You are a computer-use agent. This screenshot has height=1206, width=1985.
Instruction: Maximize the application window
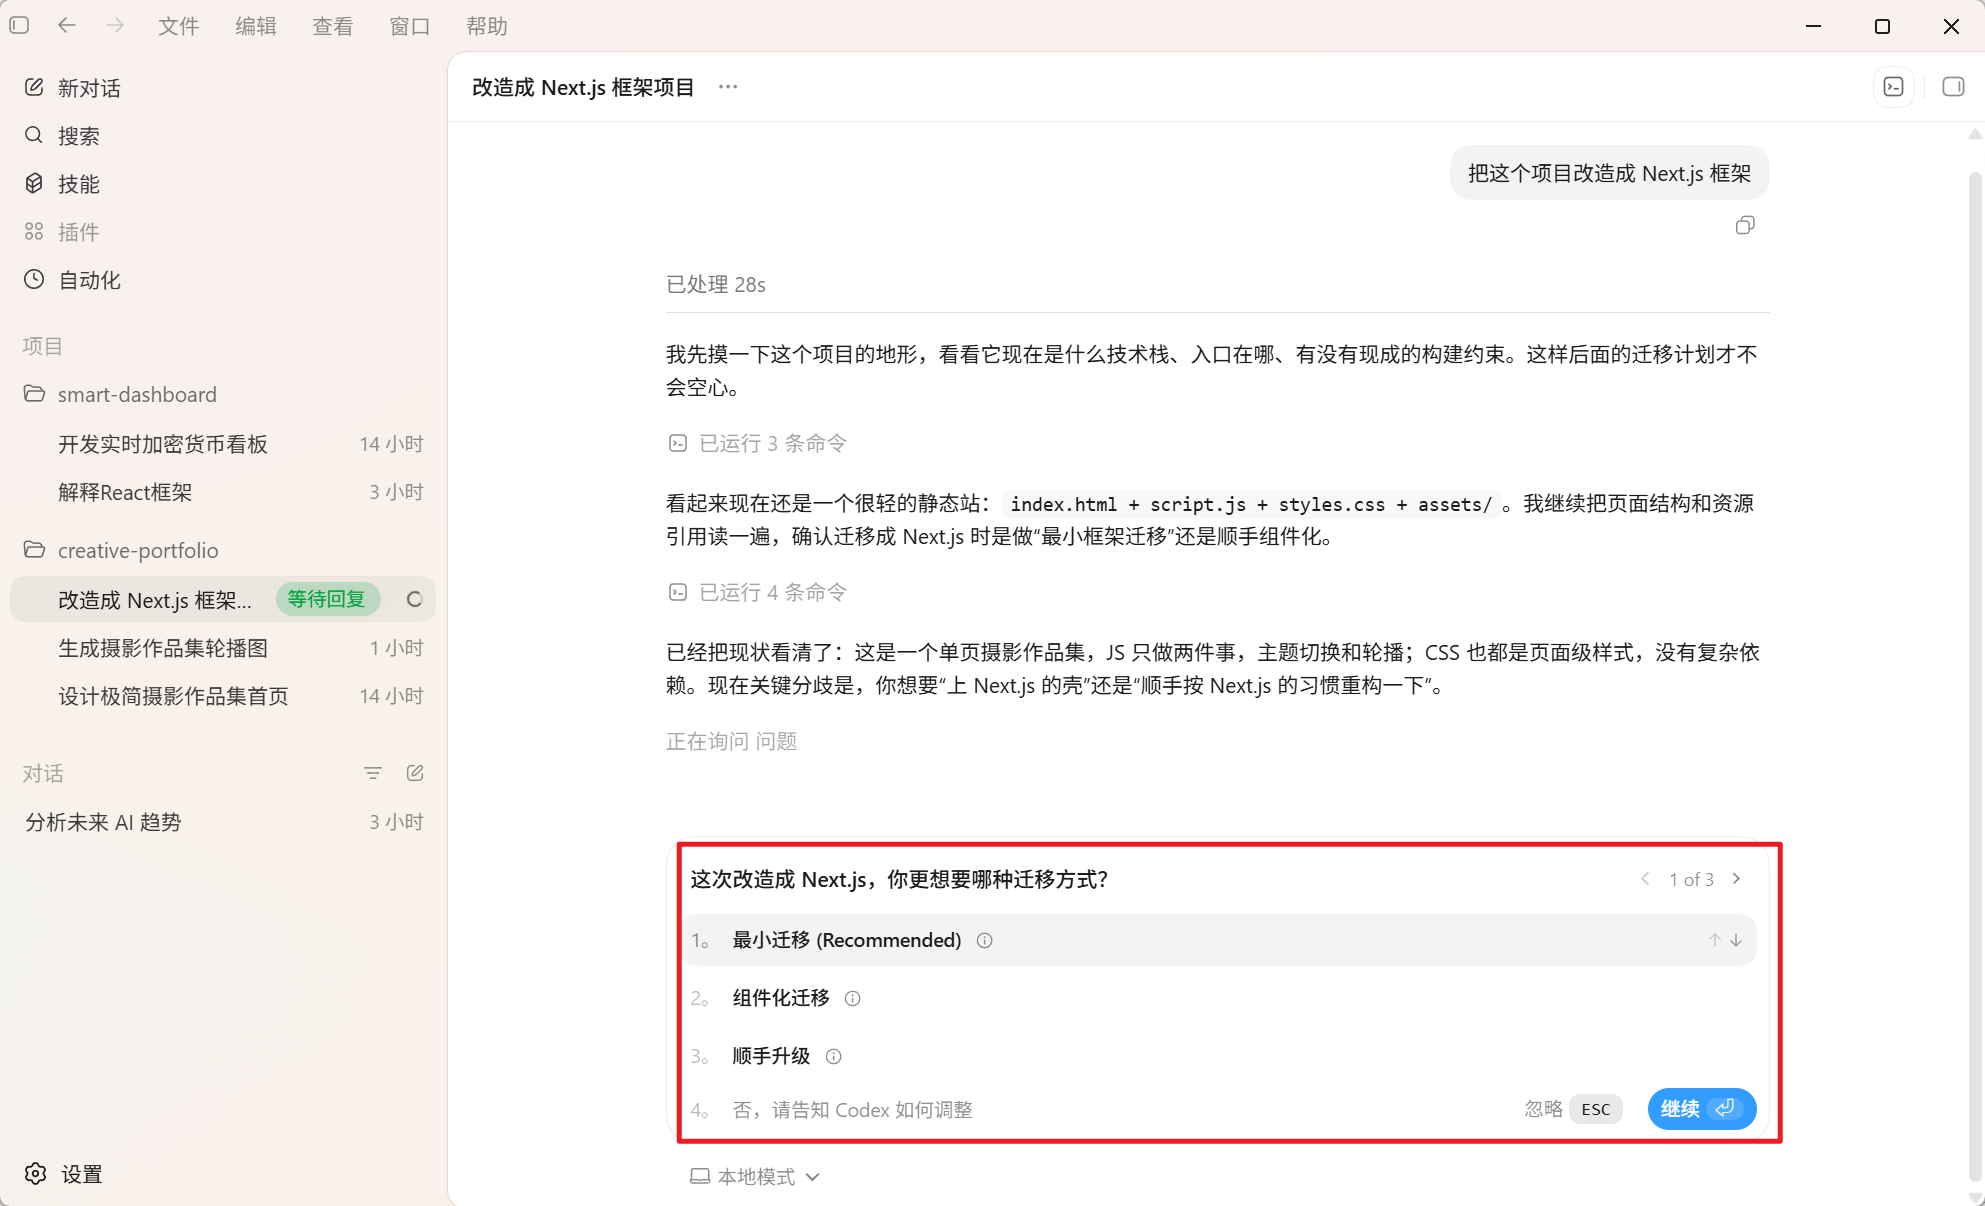[1882, 26]
